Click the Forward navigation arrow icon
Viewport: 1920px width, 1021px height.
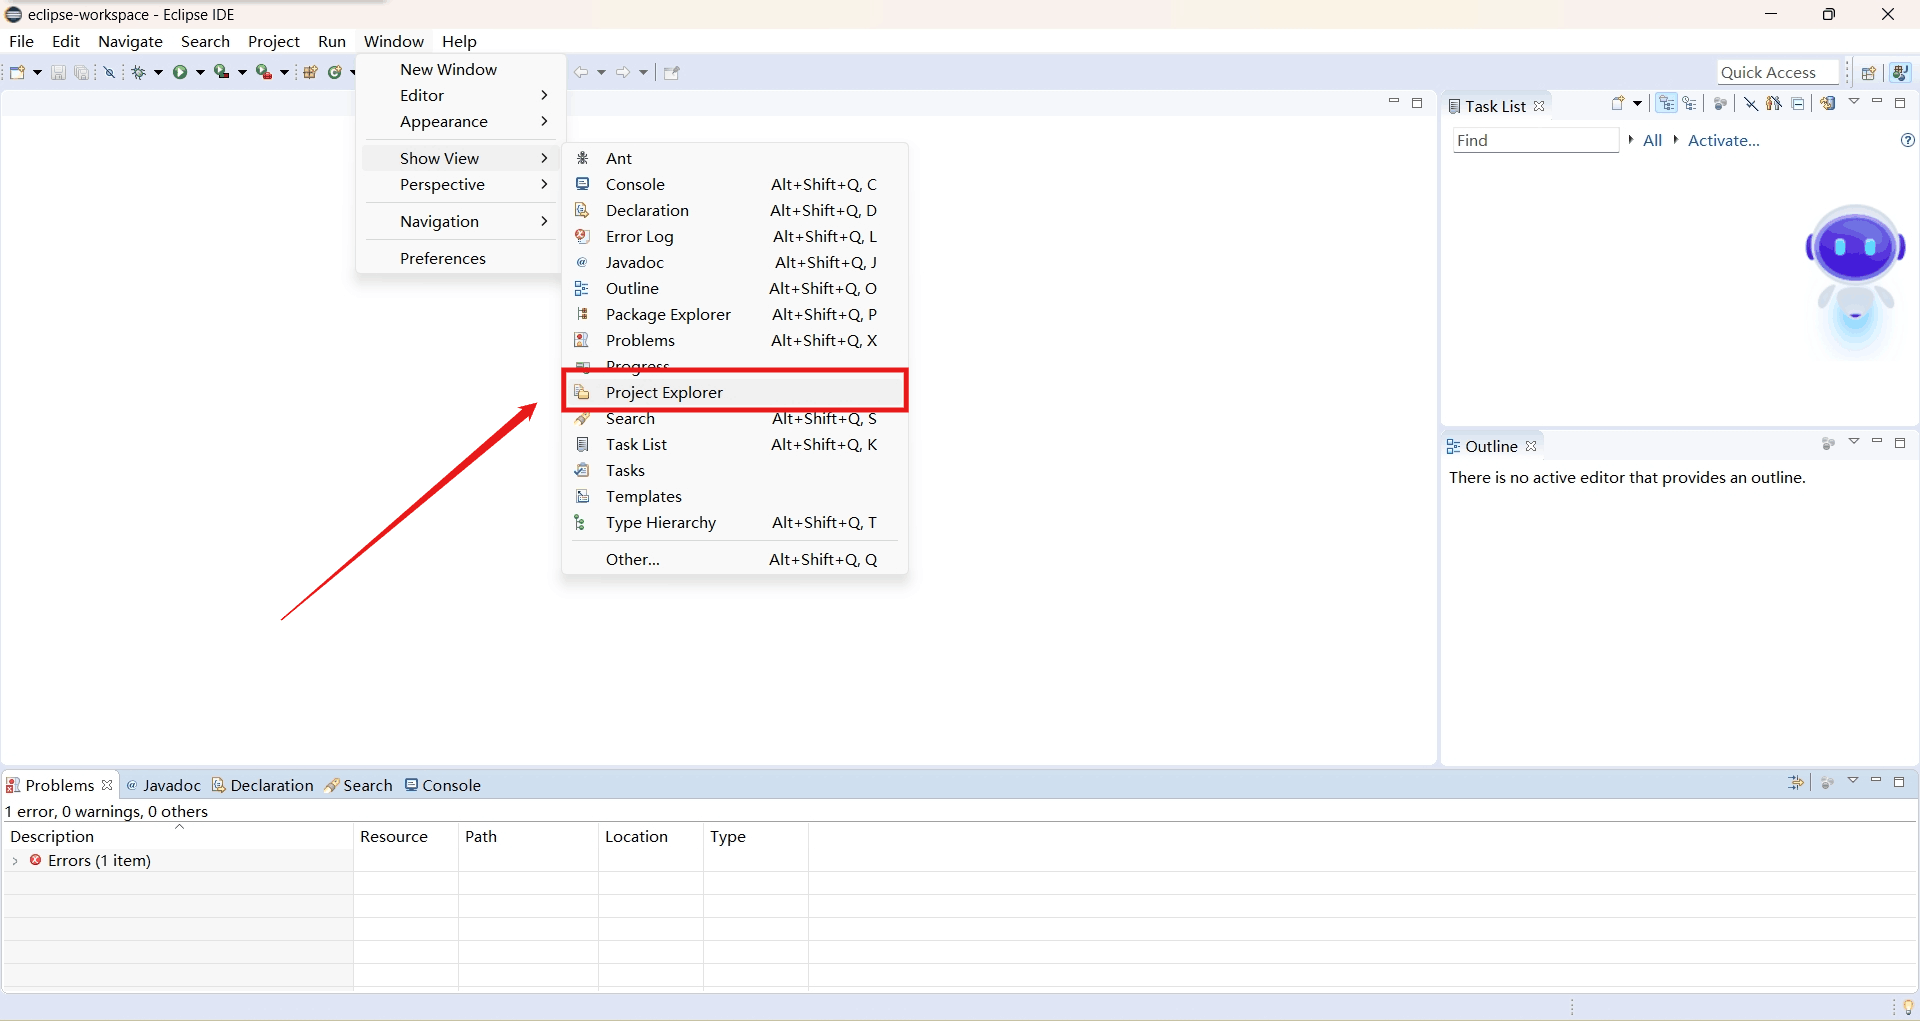point(623,72)
